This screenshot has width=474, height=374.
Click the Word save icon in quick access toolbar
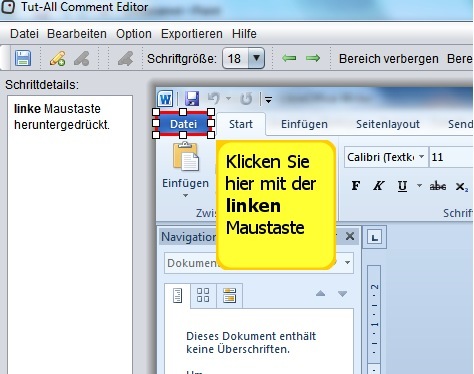pos(192,99)
